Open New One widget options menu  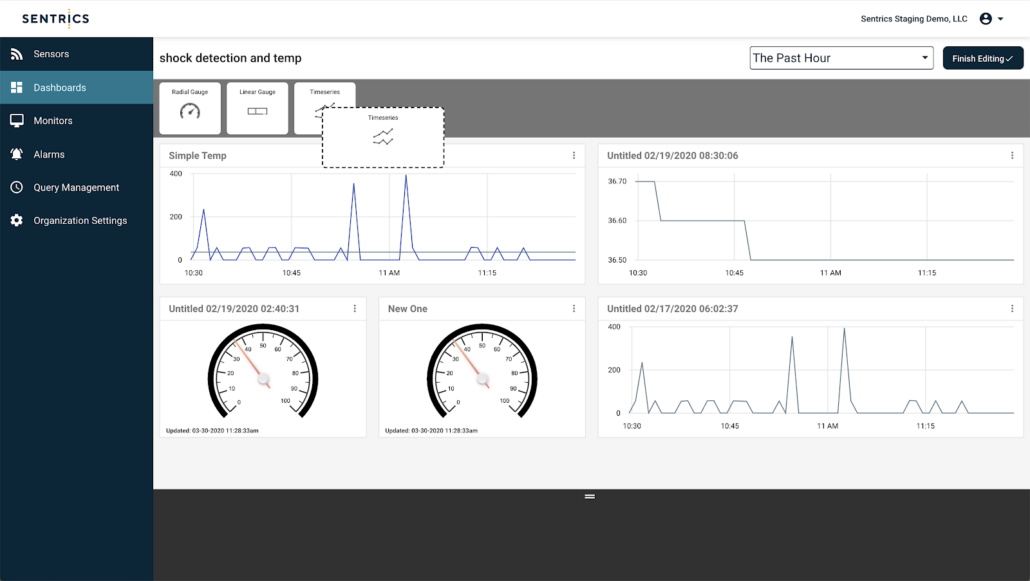(573, 309)
